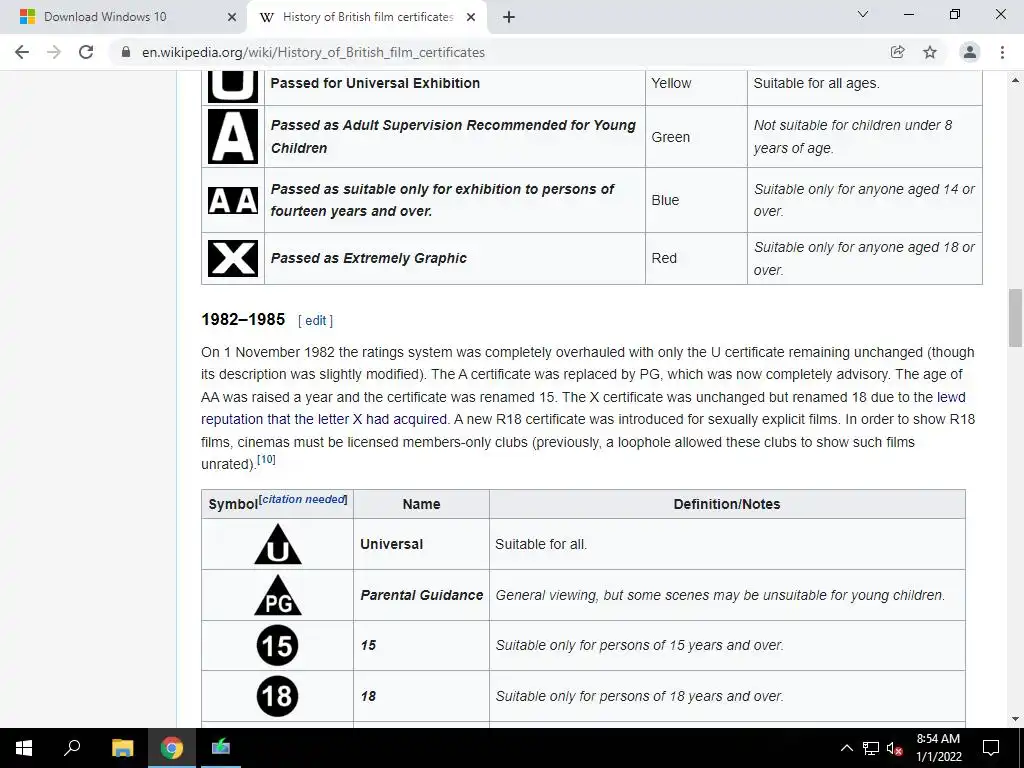Image resolution: width=1024 pixels, height=768 pixels.
Task: Click the scrollbar down arrow
Action: click(1015, 719)
